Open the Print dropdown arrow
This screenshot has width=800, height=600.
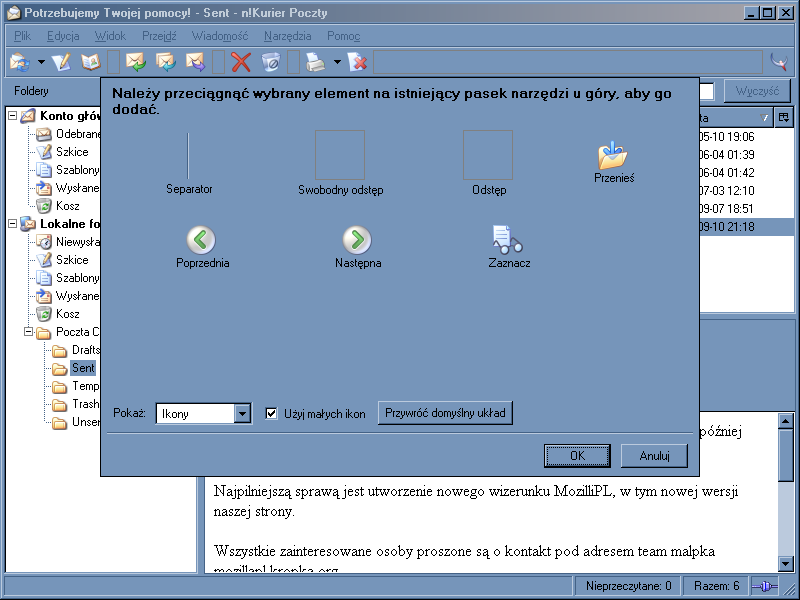(337, 62)
